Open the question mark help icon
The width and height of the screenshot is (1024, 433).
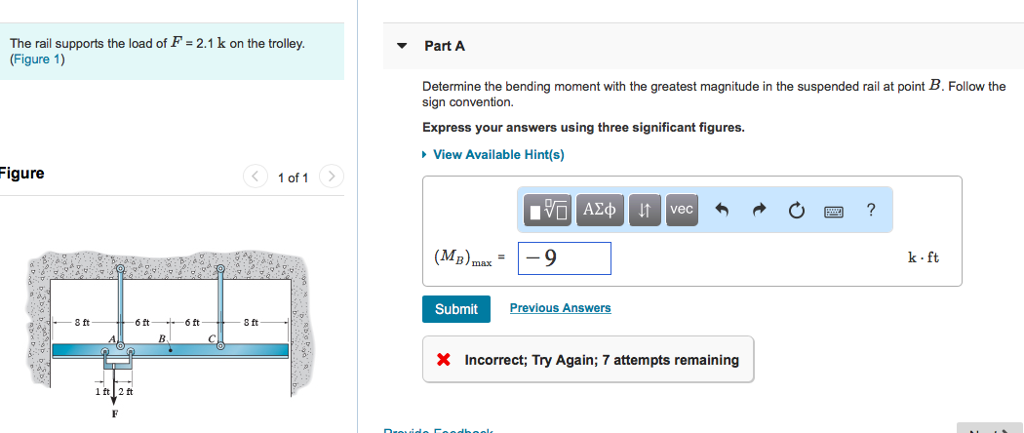871,210
